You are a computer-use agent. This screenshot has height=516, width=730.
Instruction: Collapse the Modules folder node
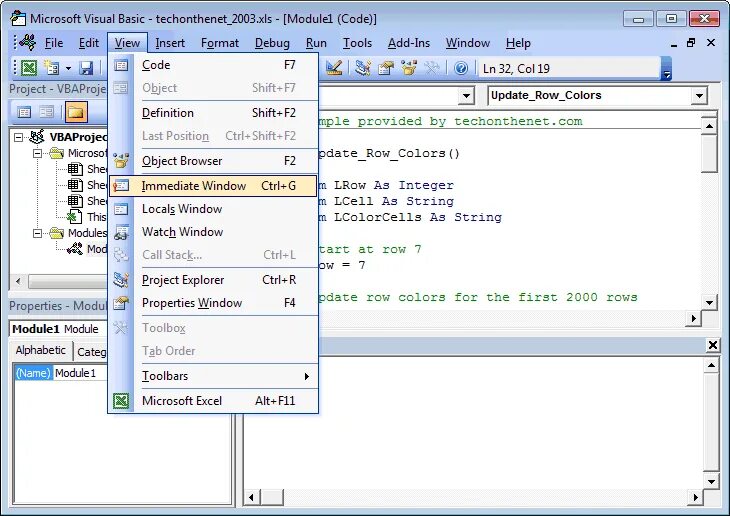37,233
